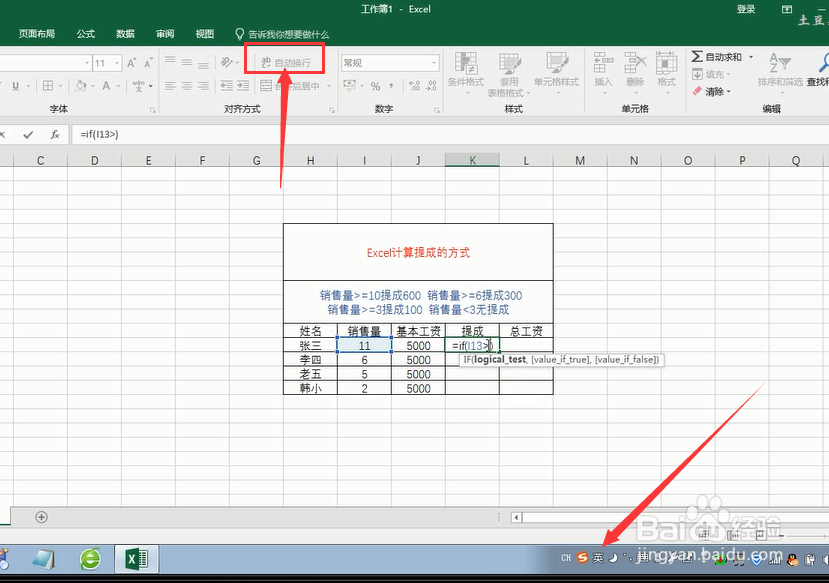Open the Fill Color dropdown arrow

coord(93,86)
